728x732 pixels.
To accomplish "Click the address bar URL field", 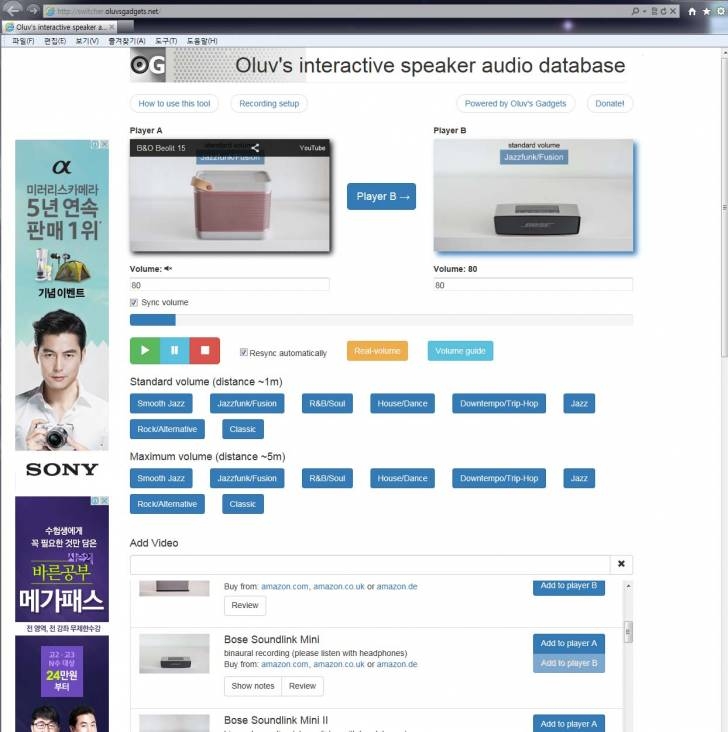I will [x=336, y=11].
